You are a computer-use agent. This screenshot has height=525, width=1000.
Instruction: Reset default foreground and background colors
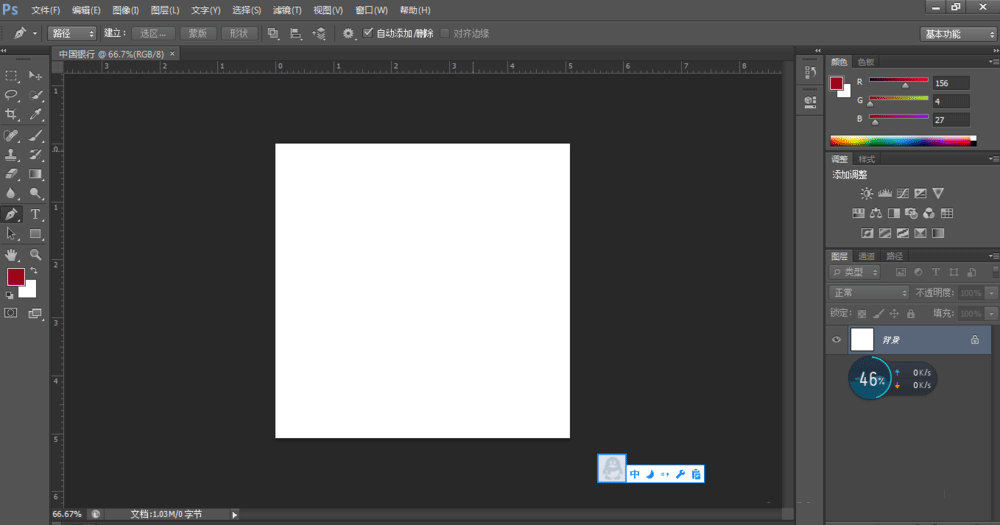(x=10, y=295)
